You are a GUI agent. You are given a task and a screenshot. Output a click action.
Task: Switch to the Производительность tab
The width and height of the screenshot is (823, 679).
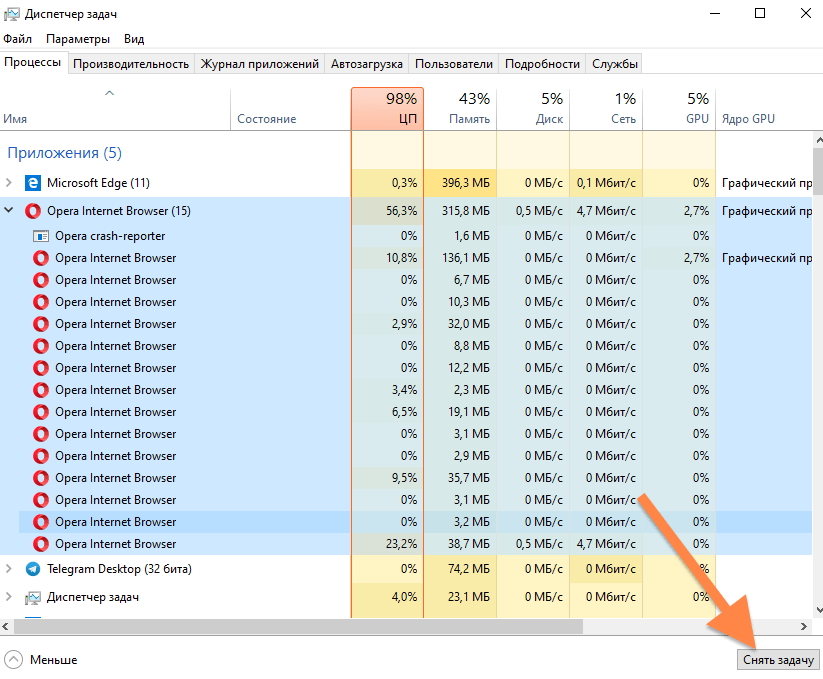point(131,64)
